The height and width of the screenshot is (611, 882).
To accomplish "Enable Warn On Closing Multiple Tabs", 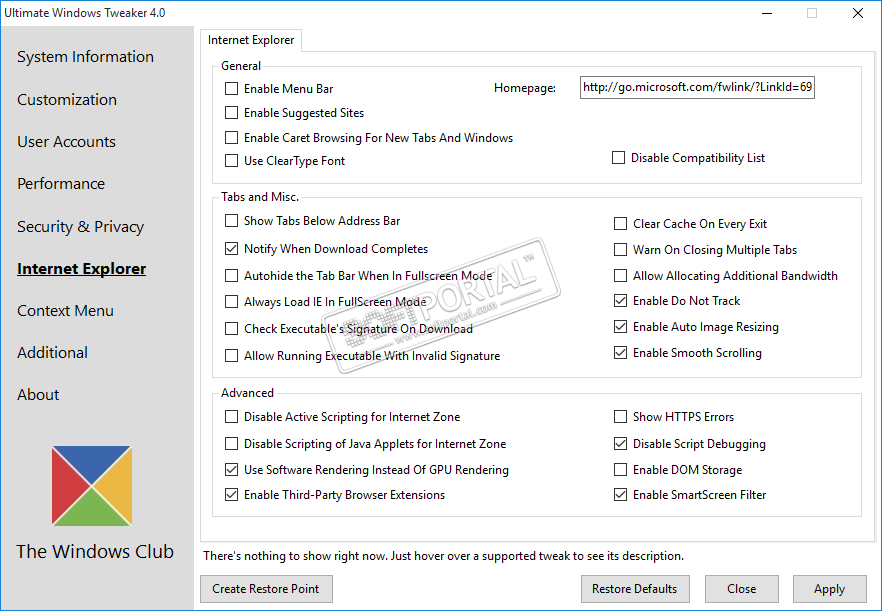I will click(x=620, y=249).
